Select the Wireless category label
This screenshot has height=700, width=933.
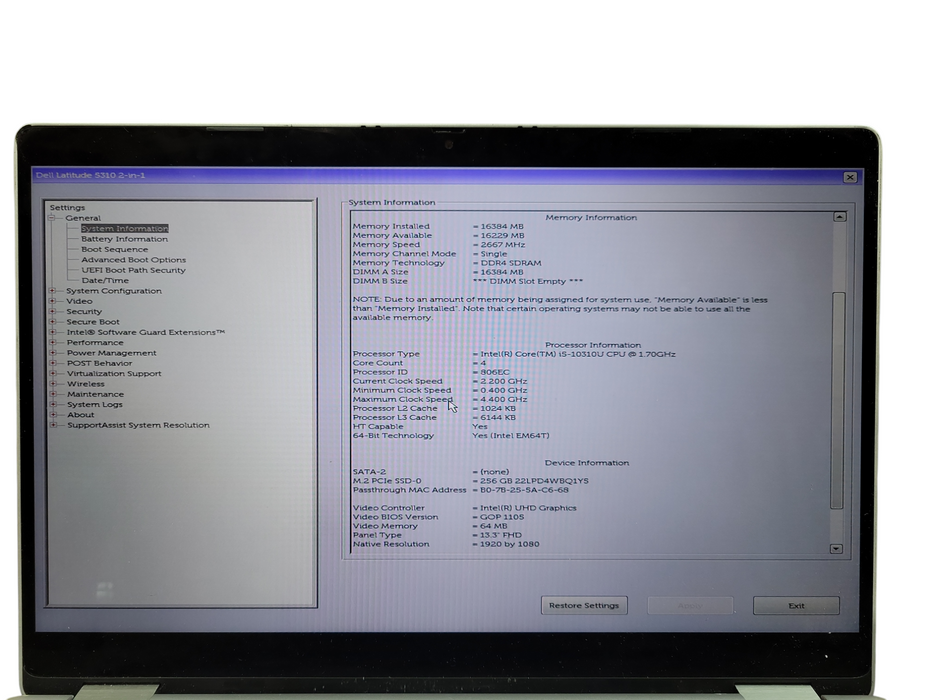[86, 383]
